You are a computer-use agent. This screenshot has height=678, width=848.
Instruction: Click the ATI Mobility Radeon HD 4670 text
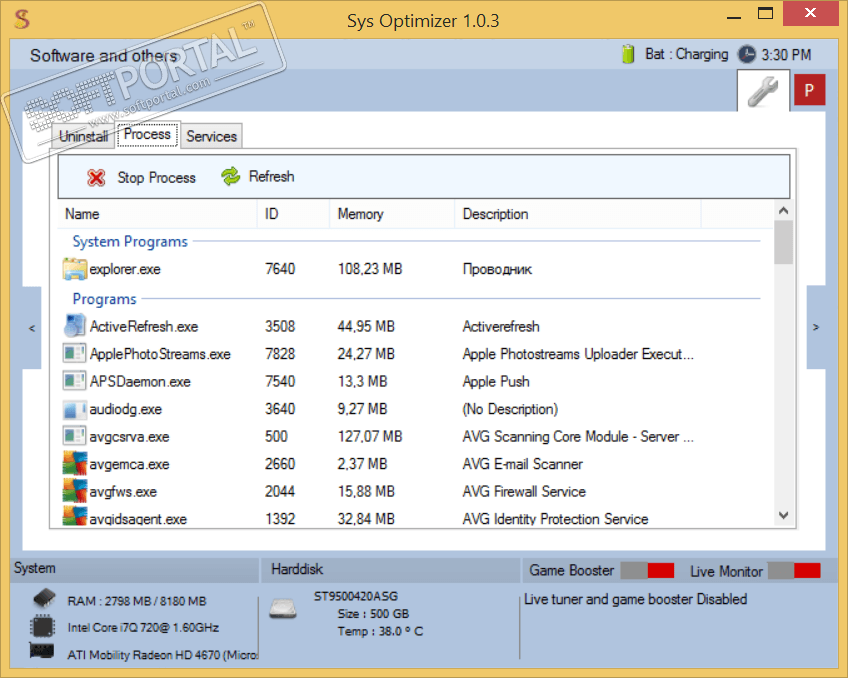click(162, 655)
